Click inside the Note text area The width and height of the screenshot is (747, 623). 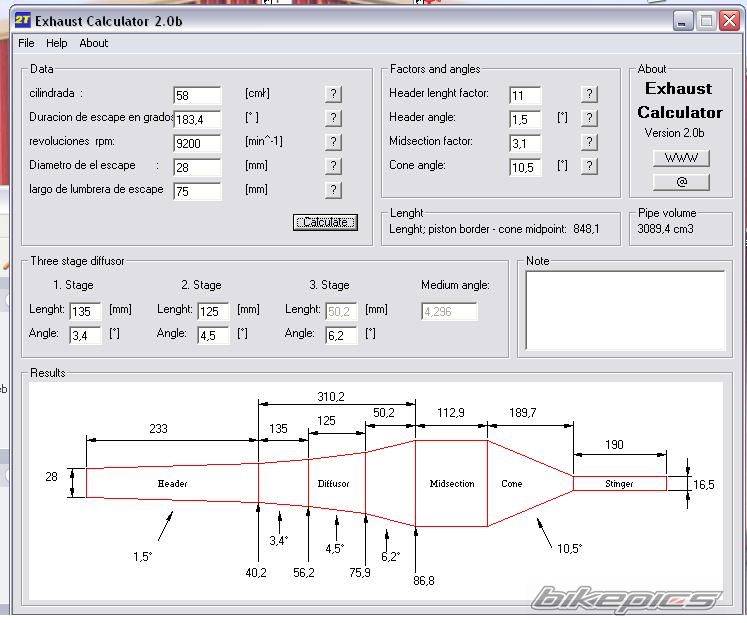(x=625, y=310)
